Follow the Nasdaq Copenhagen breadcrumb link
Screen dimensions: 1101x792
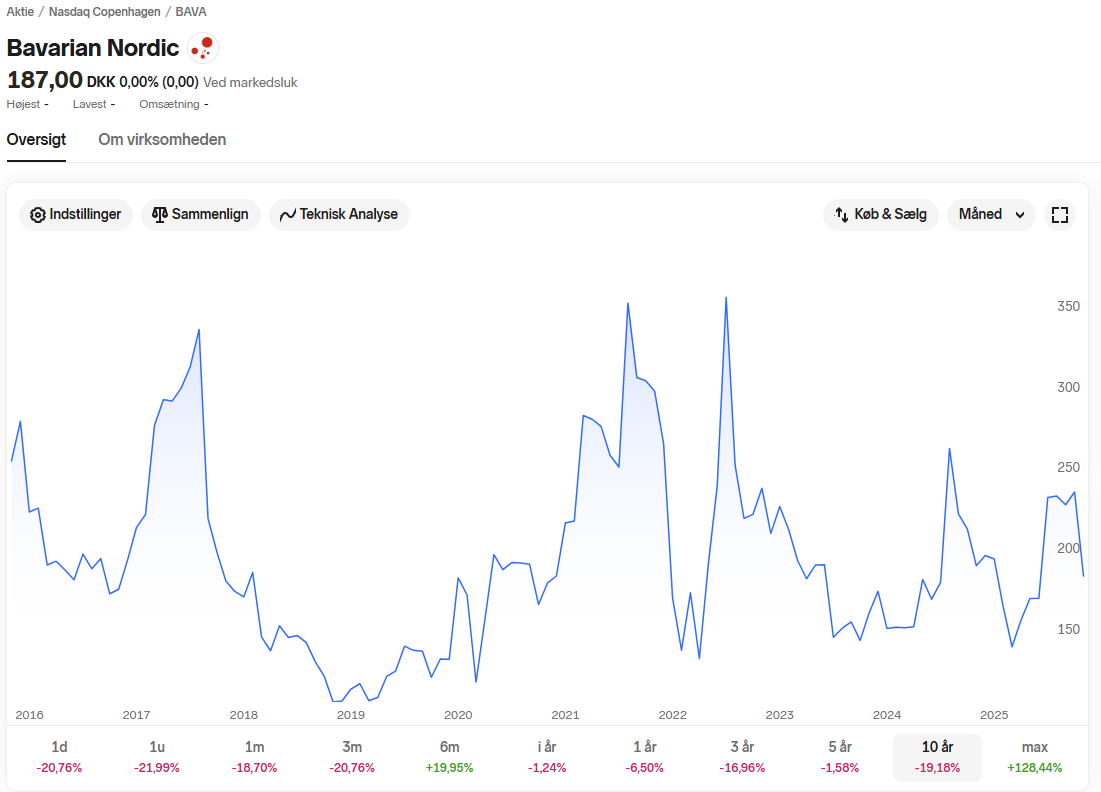click(x=105, y=12)
